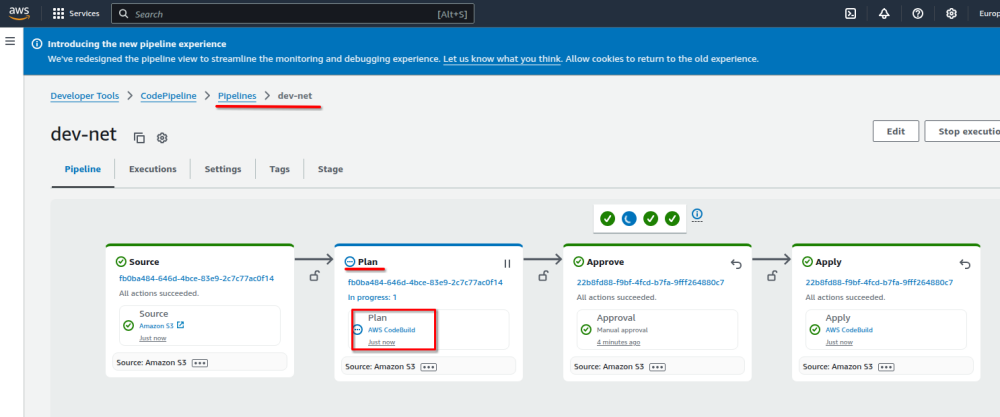
Task: Expand the hamburger side navigation
Action: coord(10,41)
